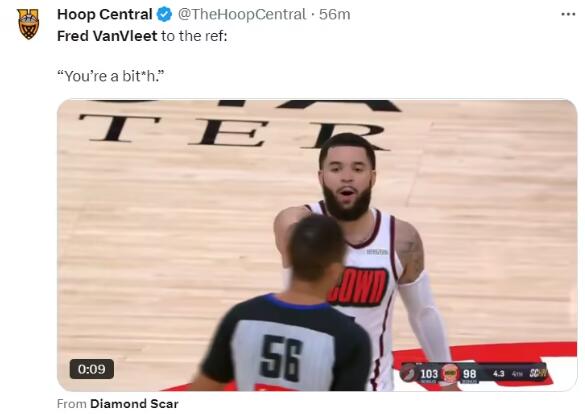Click the red lettering on player's jersey
This screenshot has width=585, height=414.
pyautogui.click(x=359, y=287)
